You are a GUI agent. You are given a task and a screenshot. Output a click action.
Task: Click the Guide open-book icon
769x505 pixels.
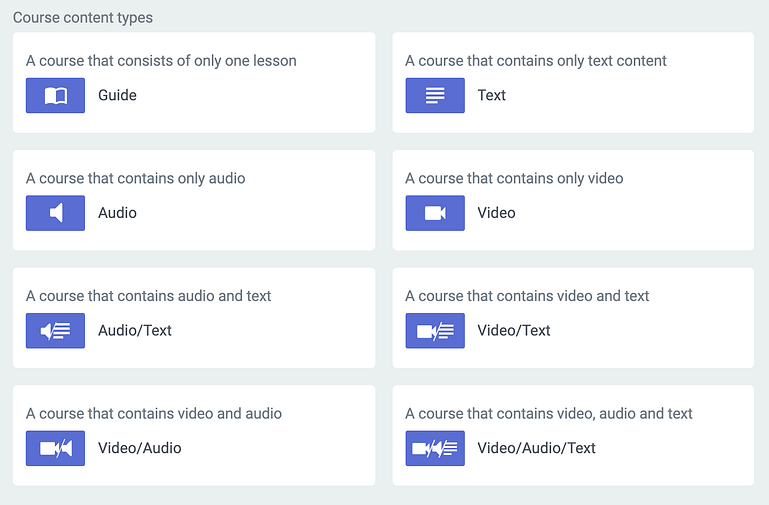[x=55, y=95]
